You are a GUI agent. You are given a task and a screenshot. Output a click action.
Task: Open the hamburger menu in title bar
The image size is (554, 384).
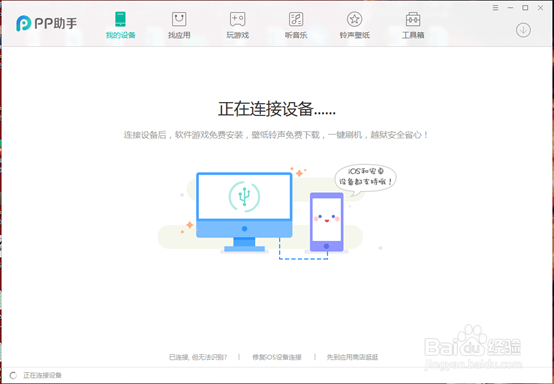click(x=496, y=8)
